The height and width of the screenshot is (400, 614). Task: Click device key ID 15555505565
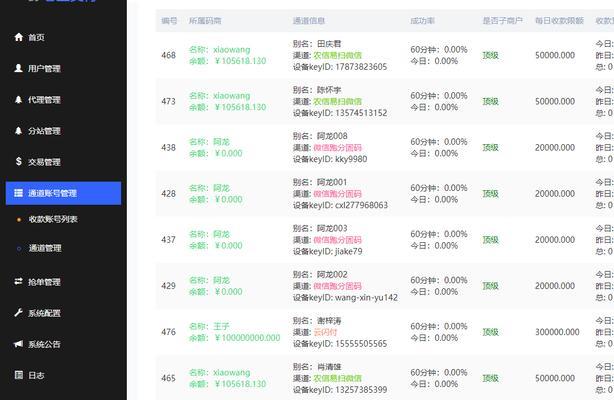[x=361, y=344]
